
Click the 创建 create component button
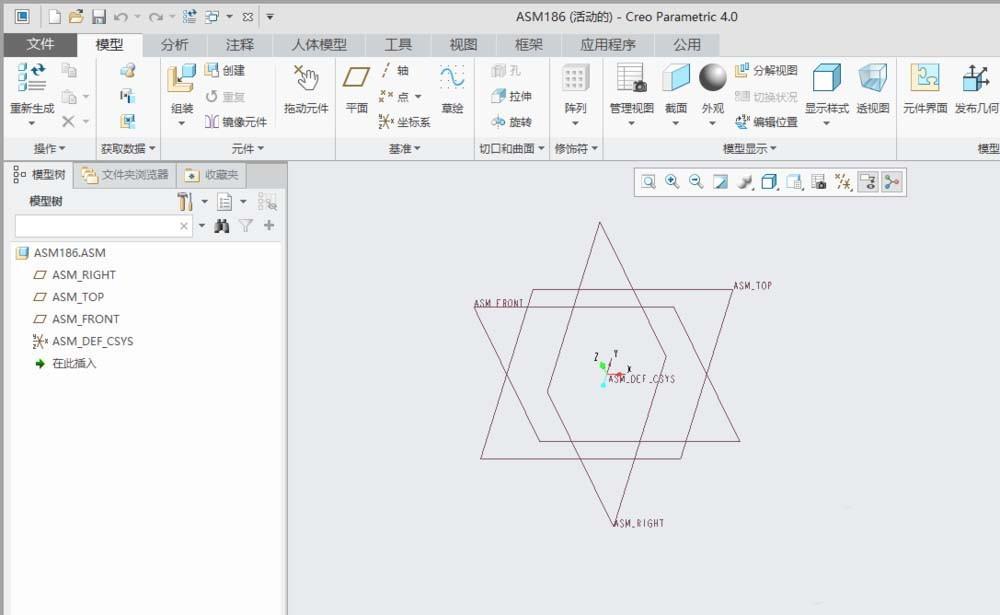[225, 71]
